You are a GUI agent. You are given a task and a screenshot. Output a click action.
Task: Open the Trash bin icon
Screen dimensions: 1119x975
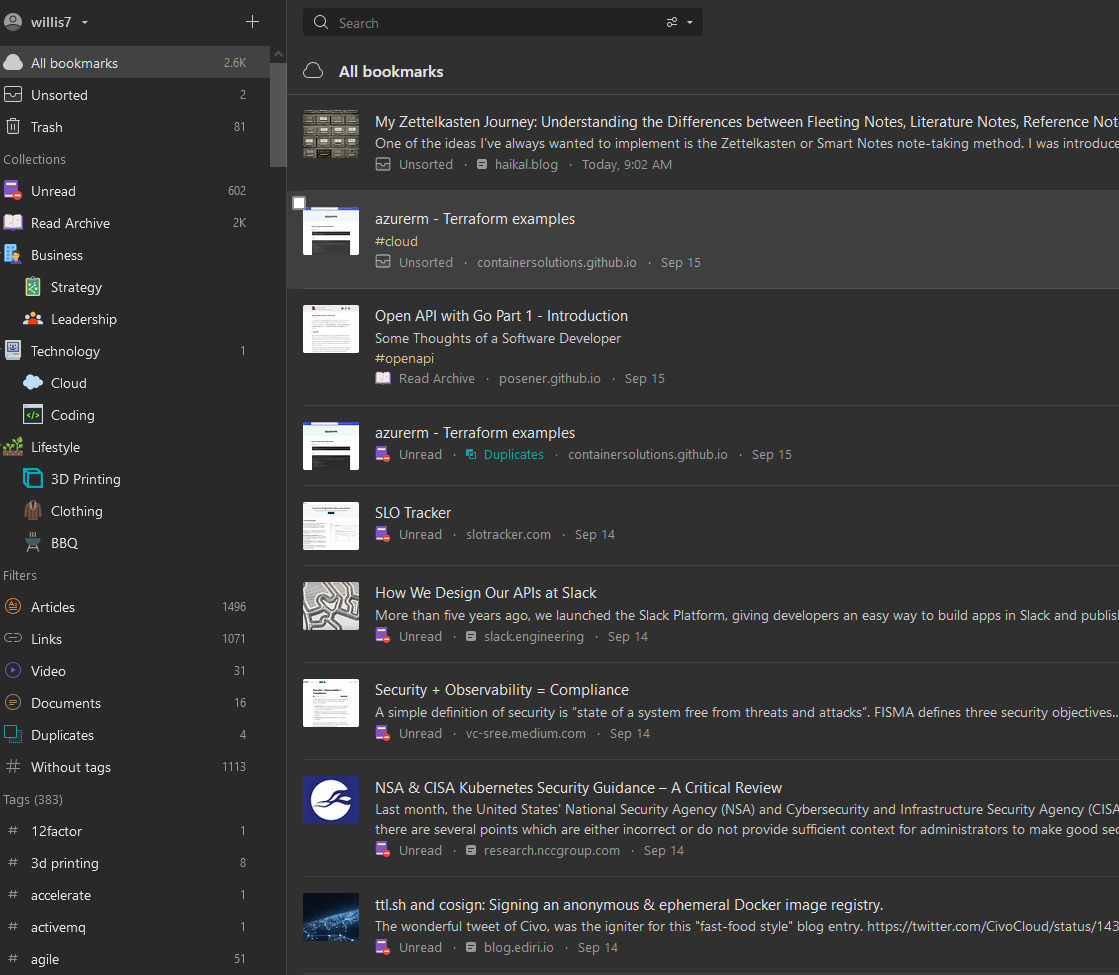(13, 126)
